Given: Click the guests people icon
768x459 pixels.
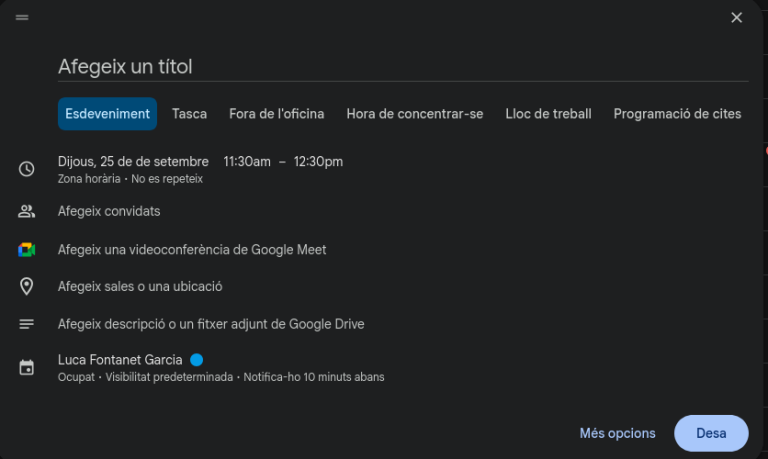Looking at the screenshot, I should 27,211.
